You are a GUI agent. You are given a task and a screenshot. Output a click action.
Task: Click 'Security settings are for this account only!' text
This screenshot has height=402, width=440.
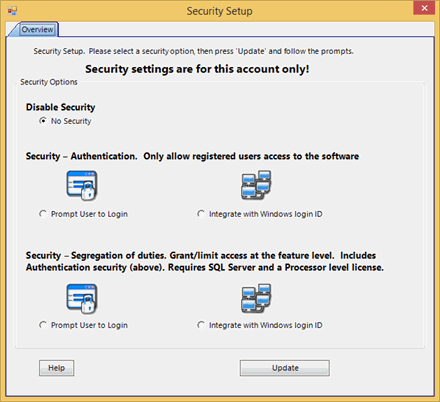pos(197,69)
